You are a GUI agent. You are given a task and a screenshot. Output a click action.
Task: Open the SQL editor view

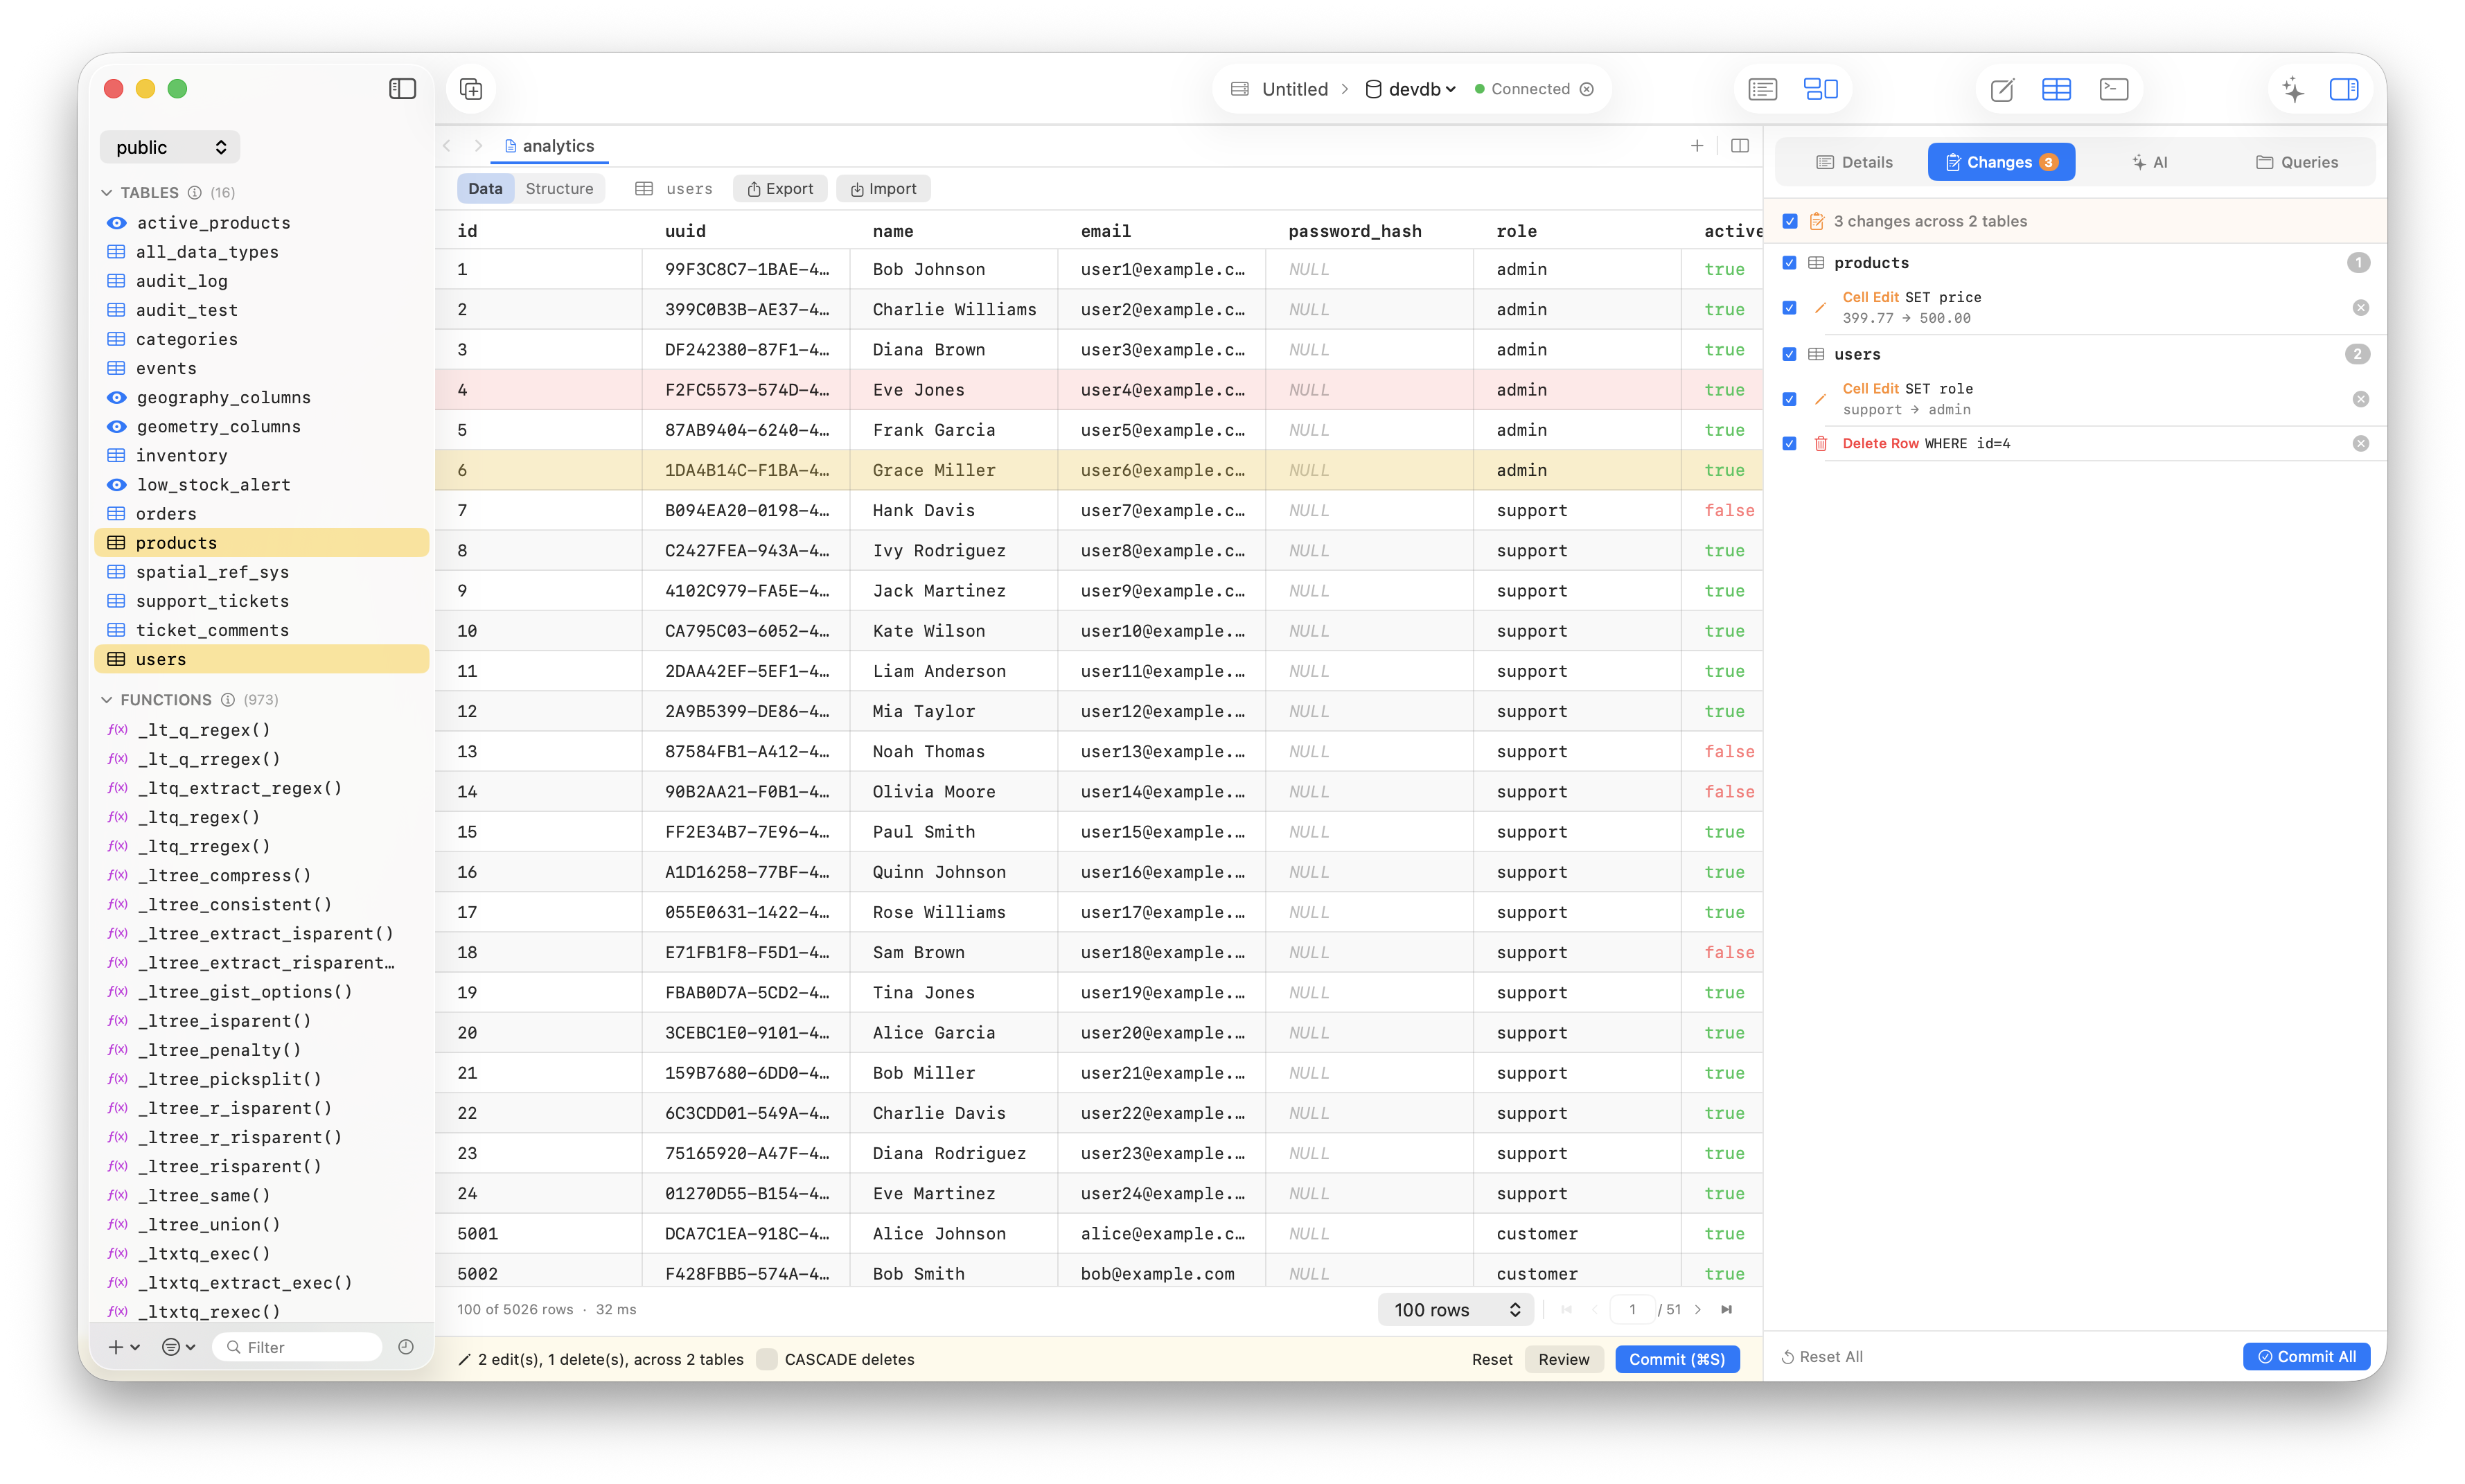tap(2001, 89)
